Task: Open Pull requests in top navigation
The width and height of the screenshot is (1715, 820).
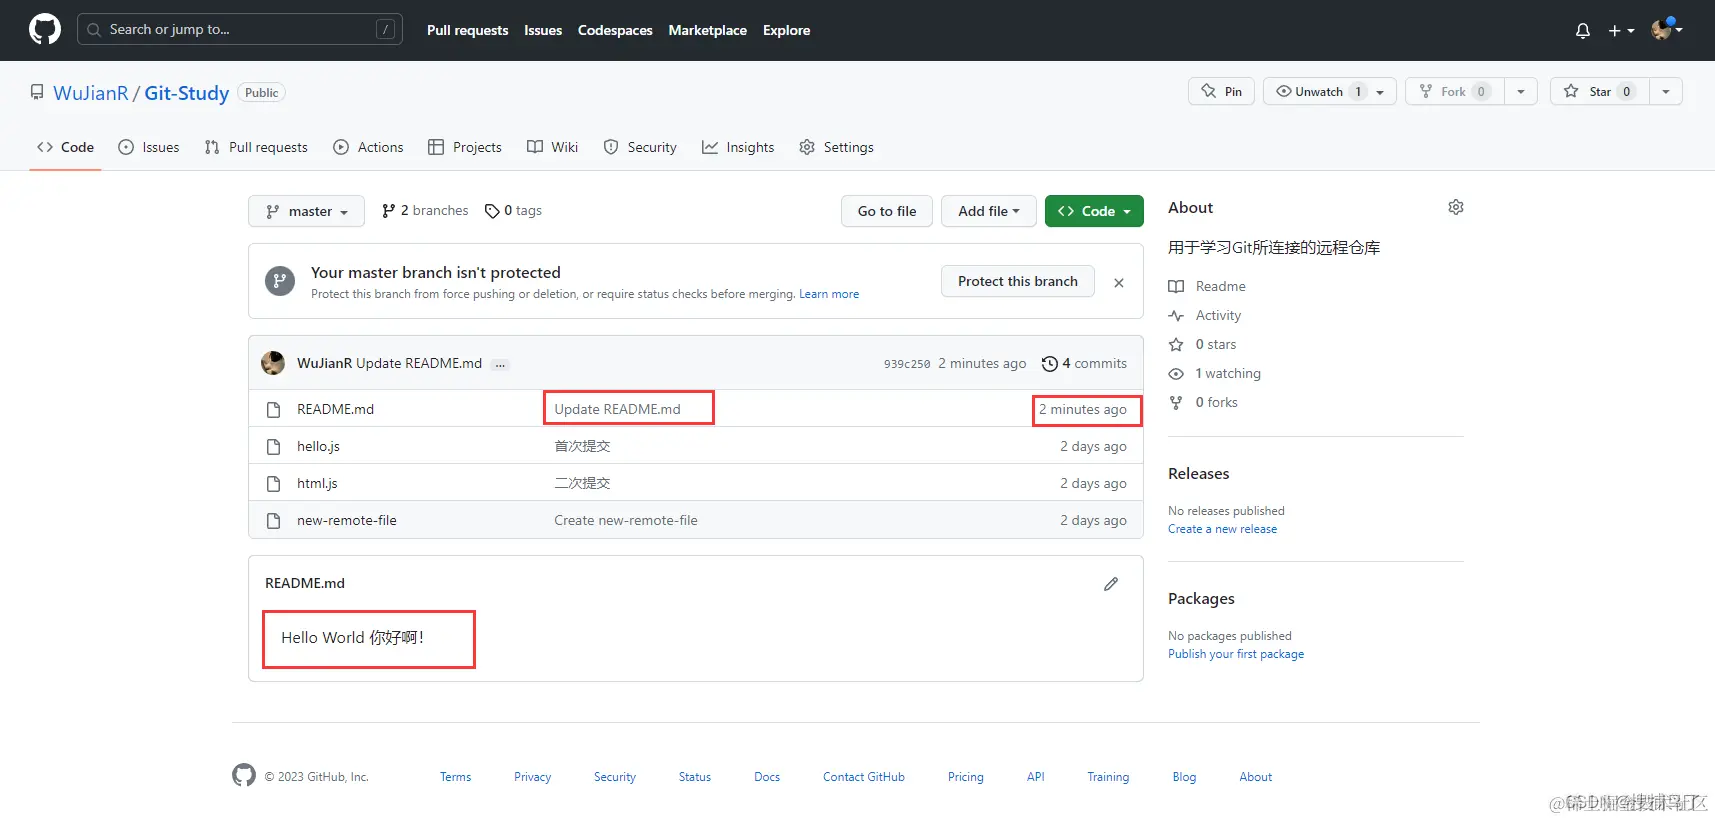Action: point(467,30)
